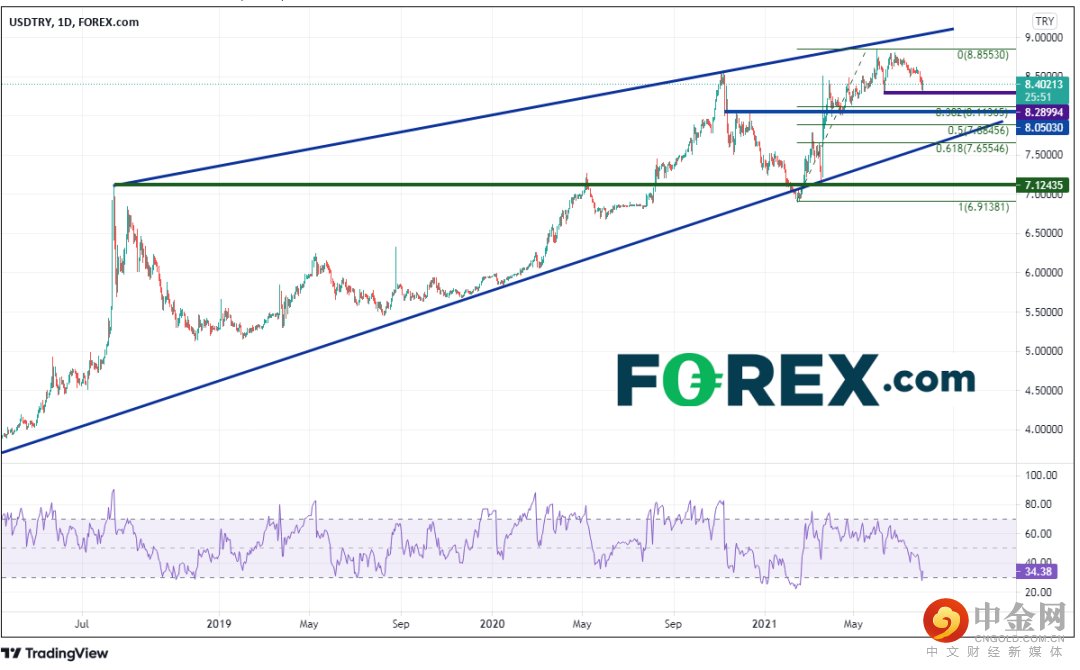The image size is (1080, 670).
Task: Click the 7.50000 price axis value
Action: tap(1043, 155)
